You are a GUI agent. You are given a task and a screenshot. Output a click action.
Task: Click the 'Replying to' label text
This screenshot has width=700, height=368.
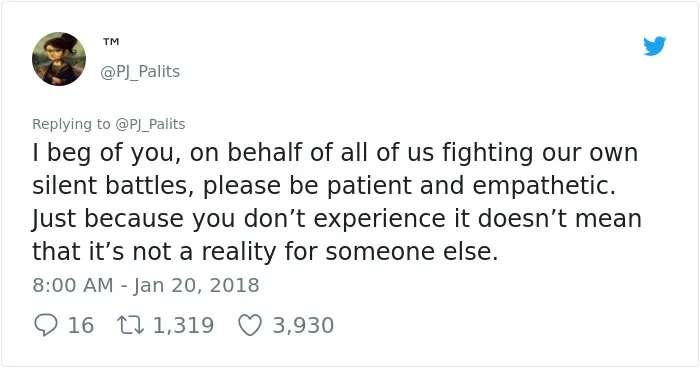[x=71, y=124]
